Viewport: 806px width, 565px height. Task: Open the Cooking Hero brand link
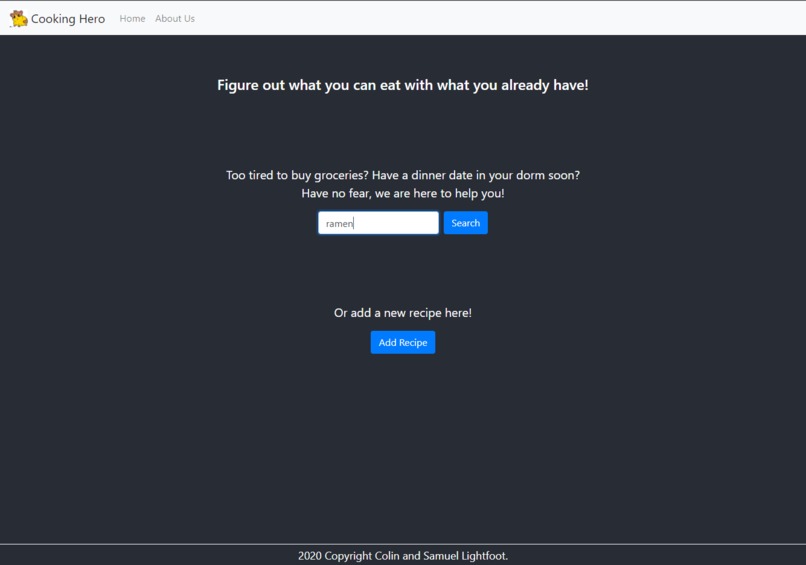click(57, 19)
